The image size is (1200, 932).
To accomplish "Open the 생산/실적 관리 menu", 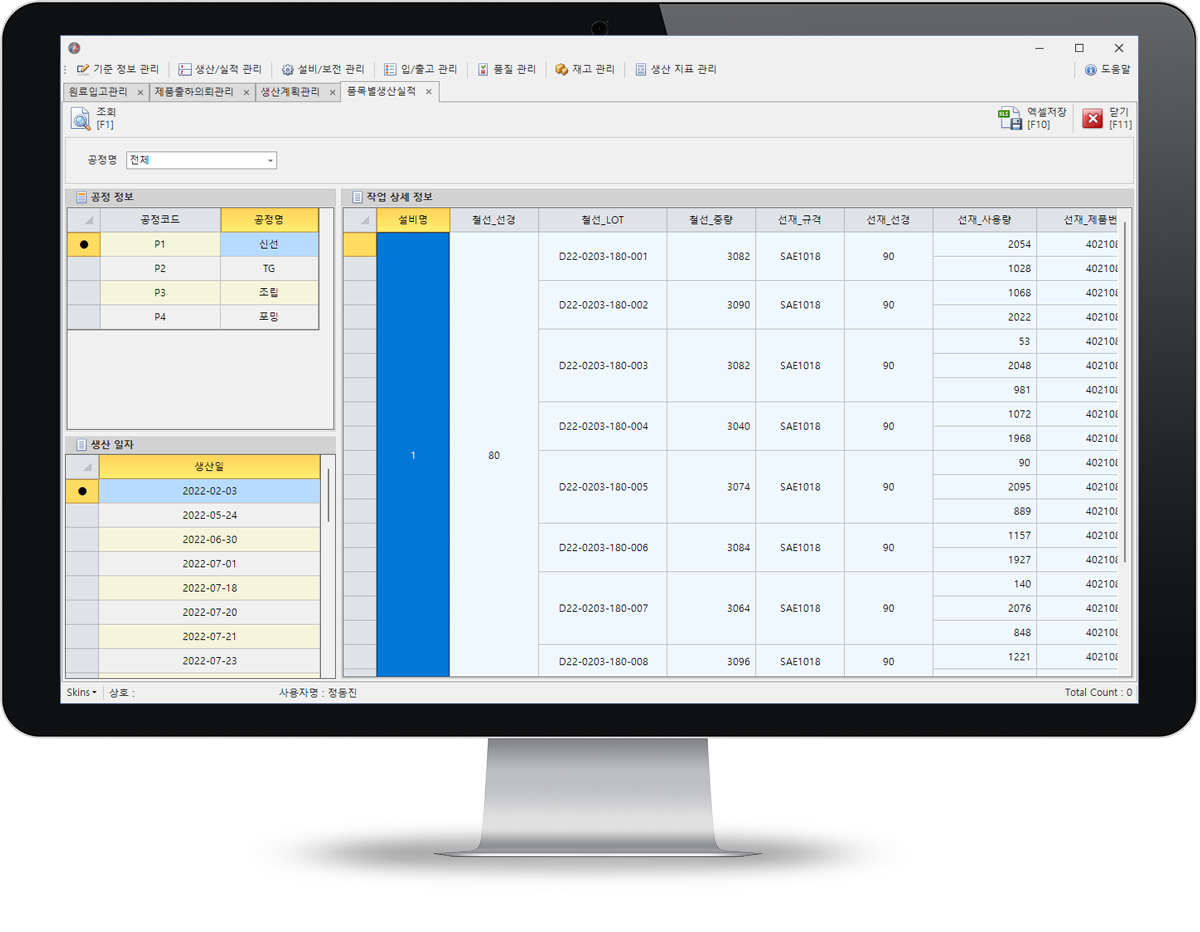I will click(x=220, y=70).
